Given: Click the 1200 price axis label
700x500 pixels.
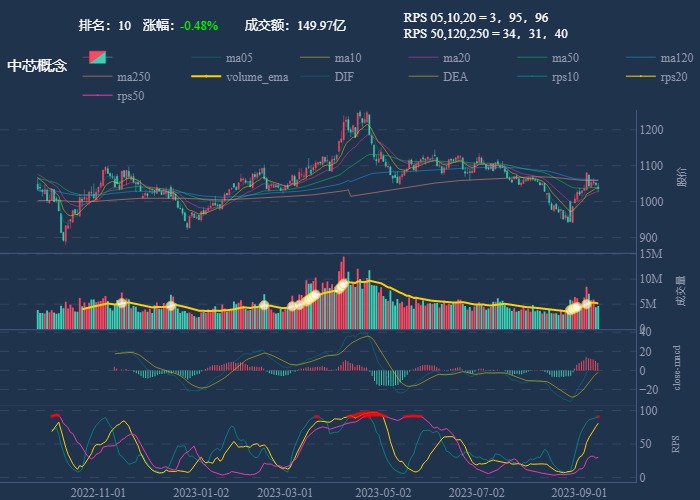Looking at the screenshot, I should tap(653, 130).
